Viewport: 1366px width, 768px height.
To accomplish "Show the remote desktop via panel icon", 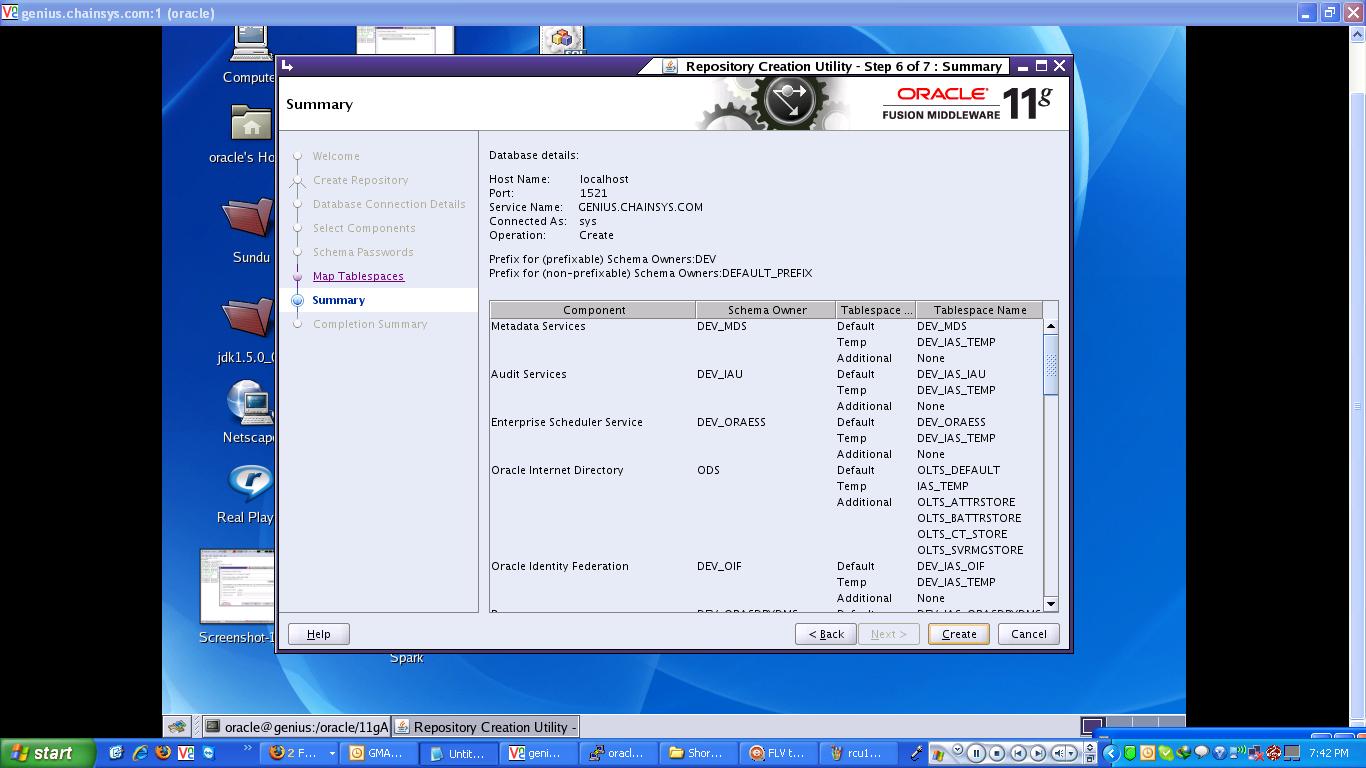I will tap(177, 727).
